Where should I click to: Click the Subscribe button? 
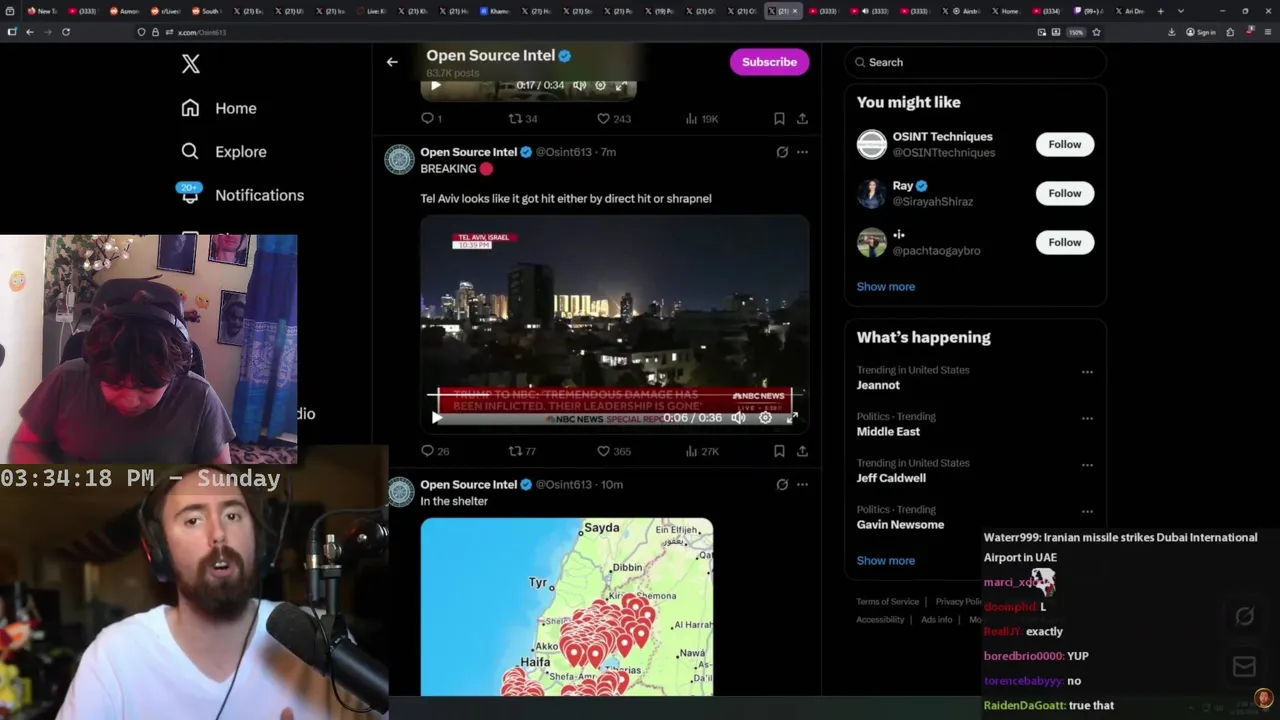coord(769,62)
